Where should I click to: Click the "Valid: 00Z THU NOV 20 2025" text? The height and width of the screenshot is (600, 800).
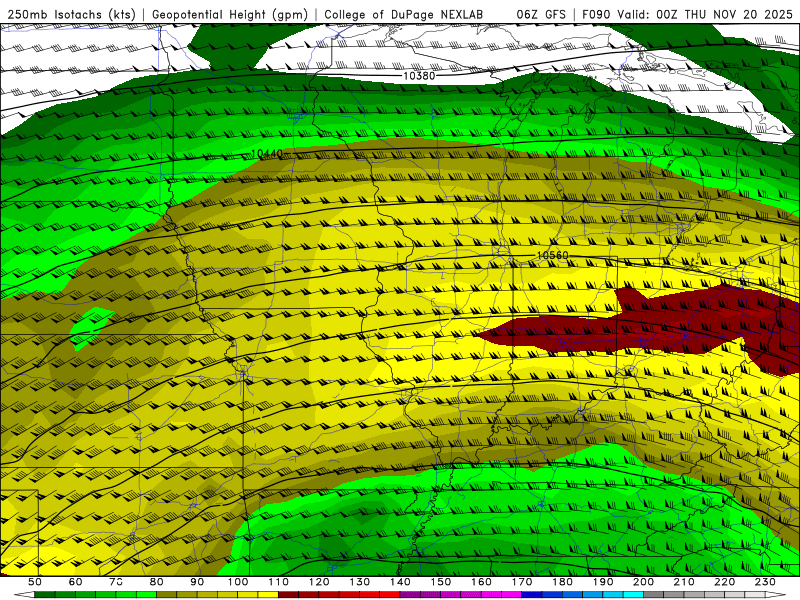(x=705, y=15)
